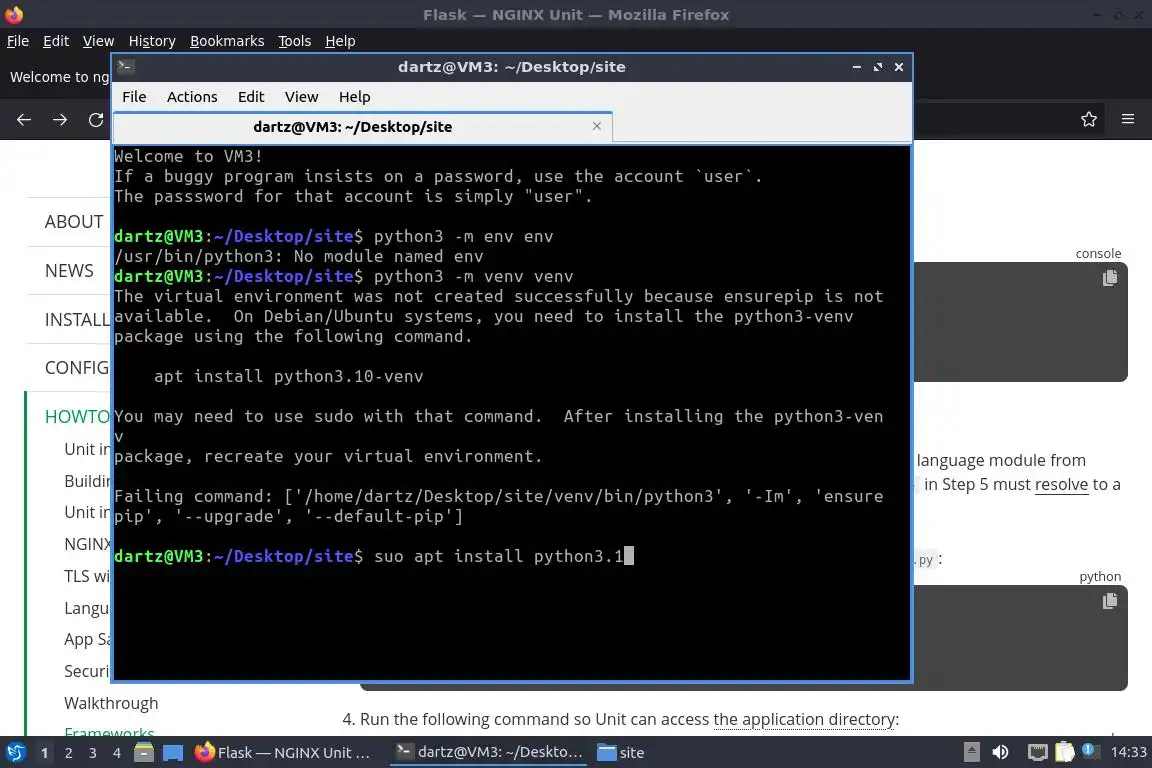Open INSTALL section in the site sidebar
The width and height of the screenshot is (1152, 768).
pos(77,320)
